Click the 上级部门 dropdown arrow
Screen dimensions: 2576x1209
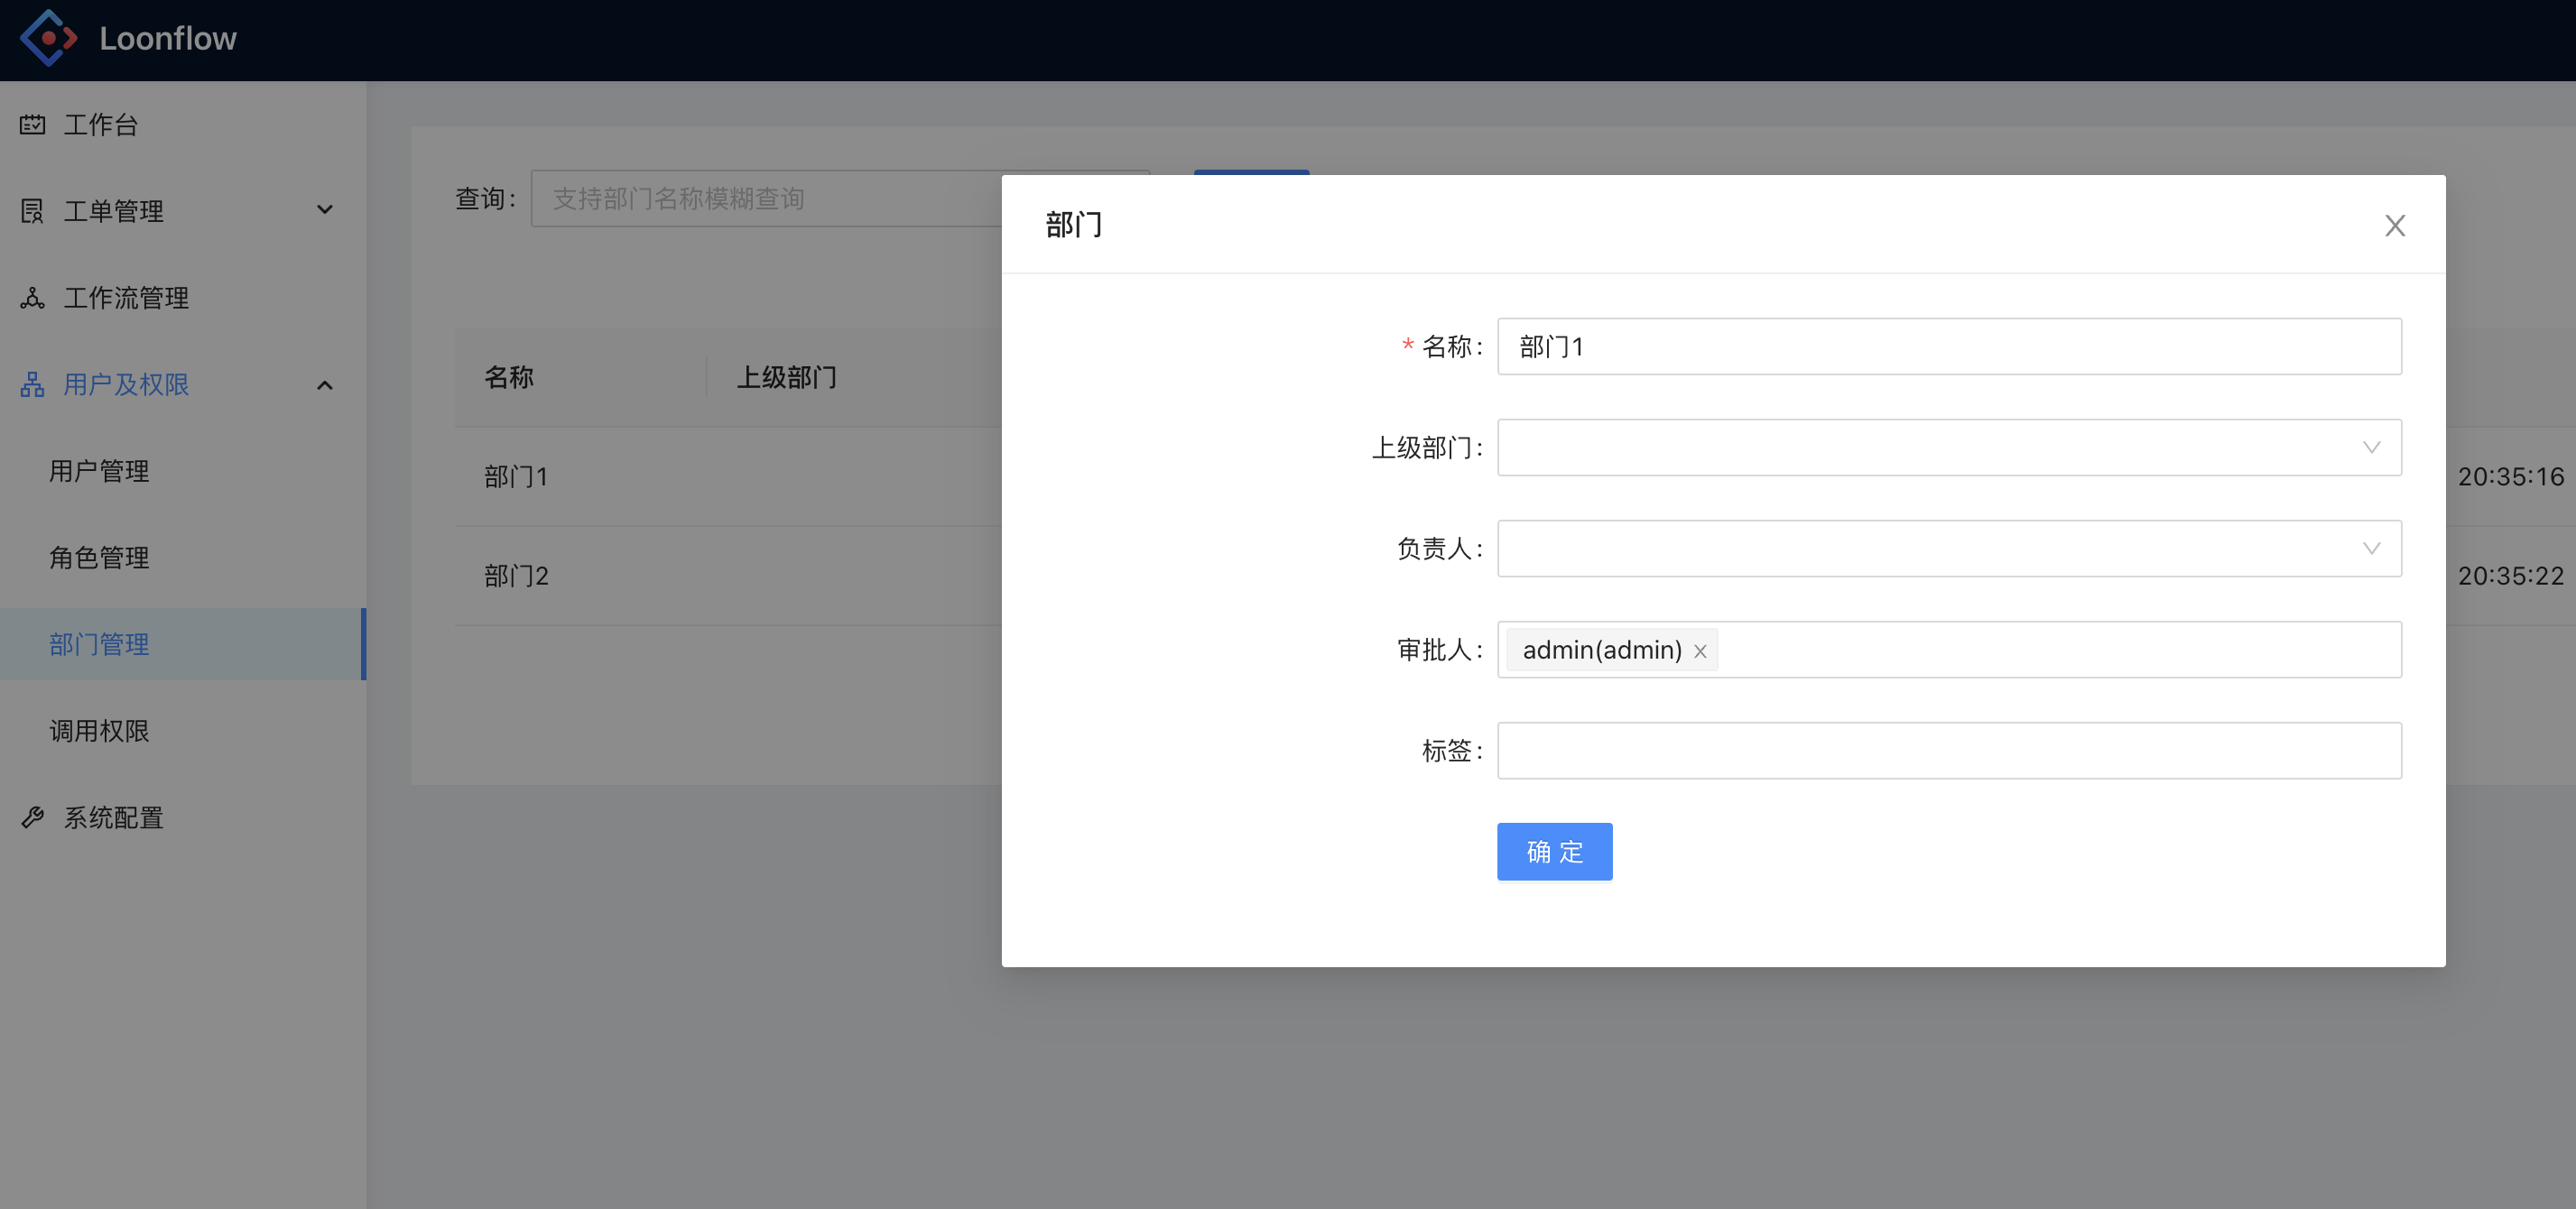(2371, 447)
